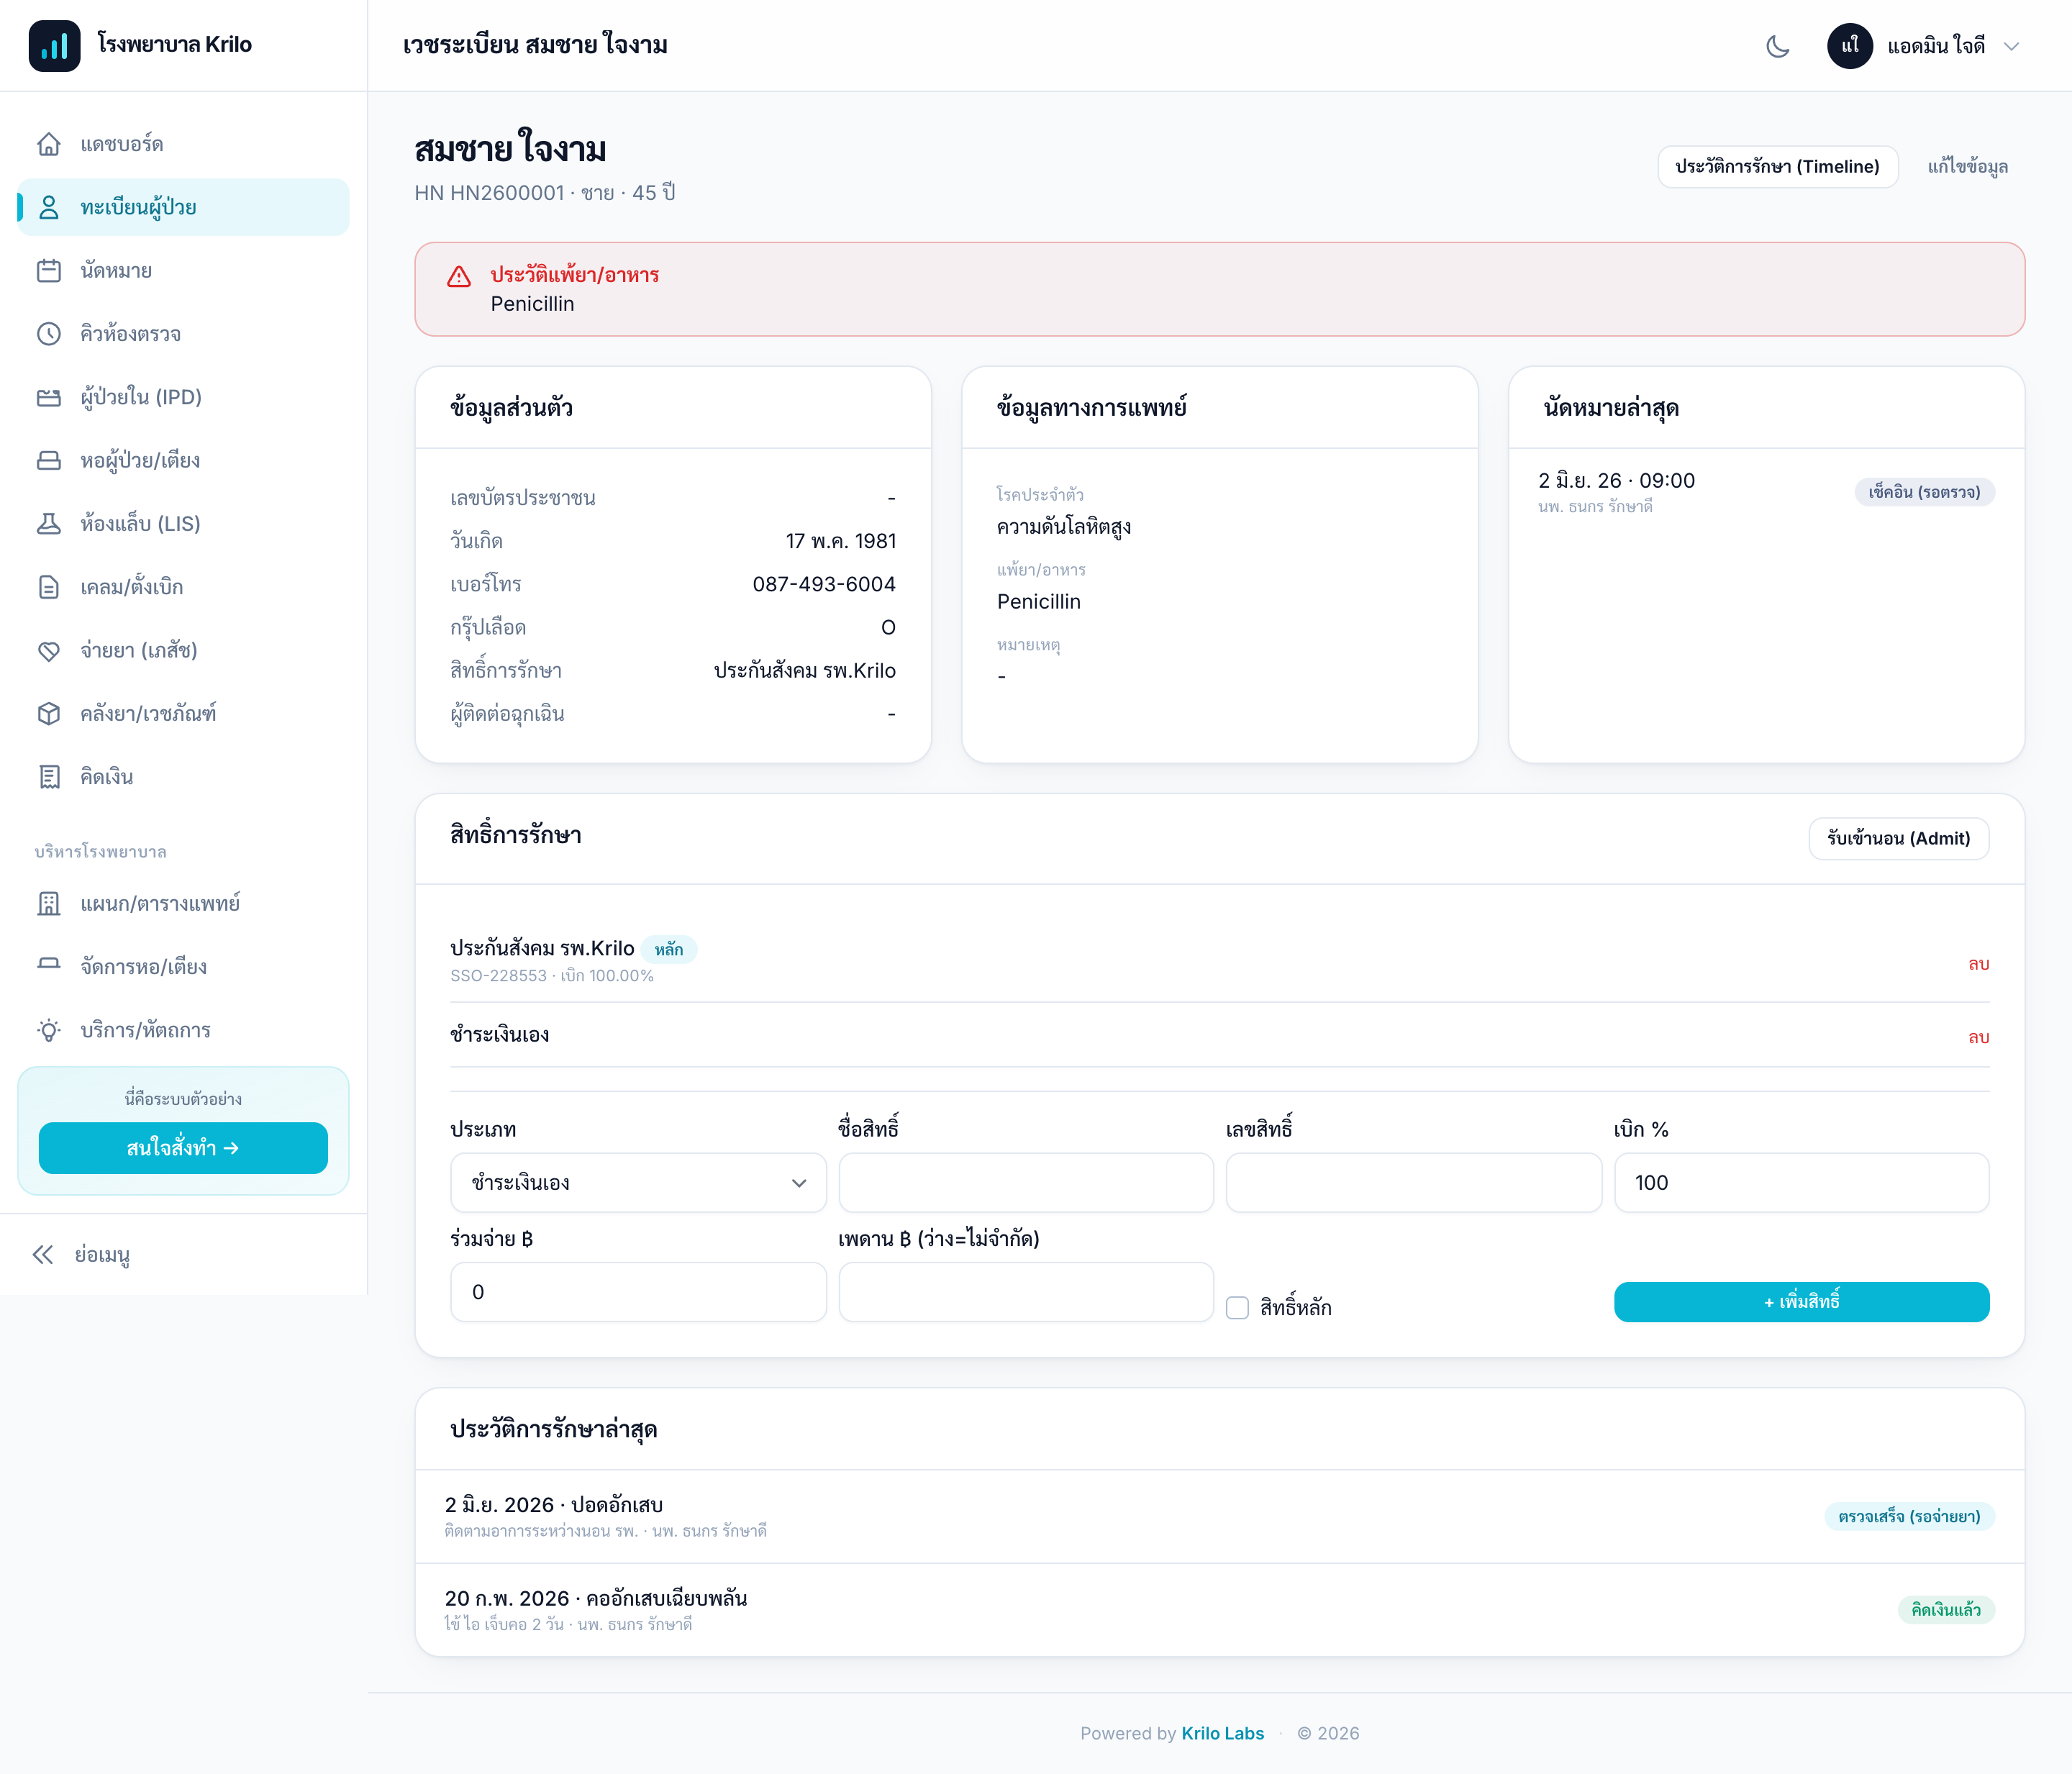Click the phone number 087-493-6004
This screenshot has height=1774, width=2072.
824,584
